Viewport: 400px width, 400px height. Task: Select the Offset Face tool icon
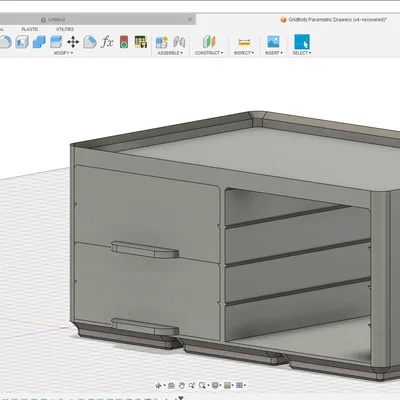[x=56, y=42]
